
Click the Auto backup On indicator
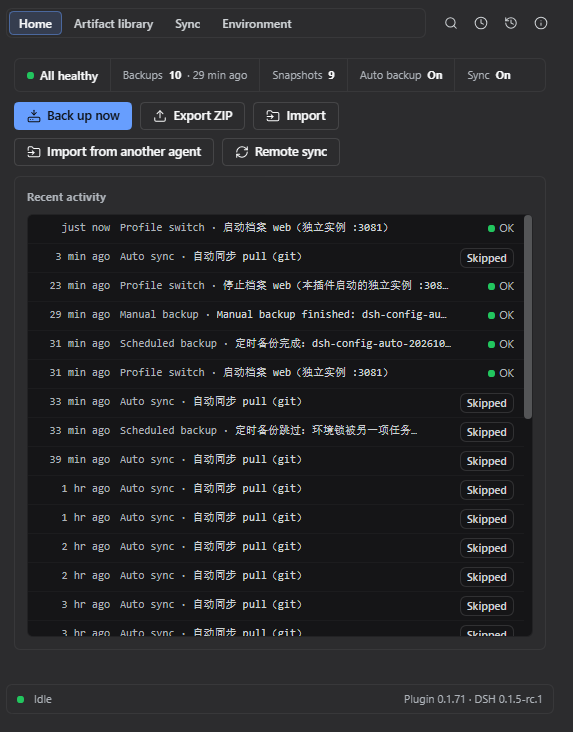pos(401,75)
